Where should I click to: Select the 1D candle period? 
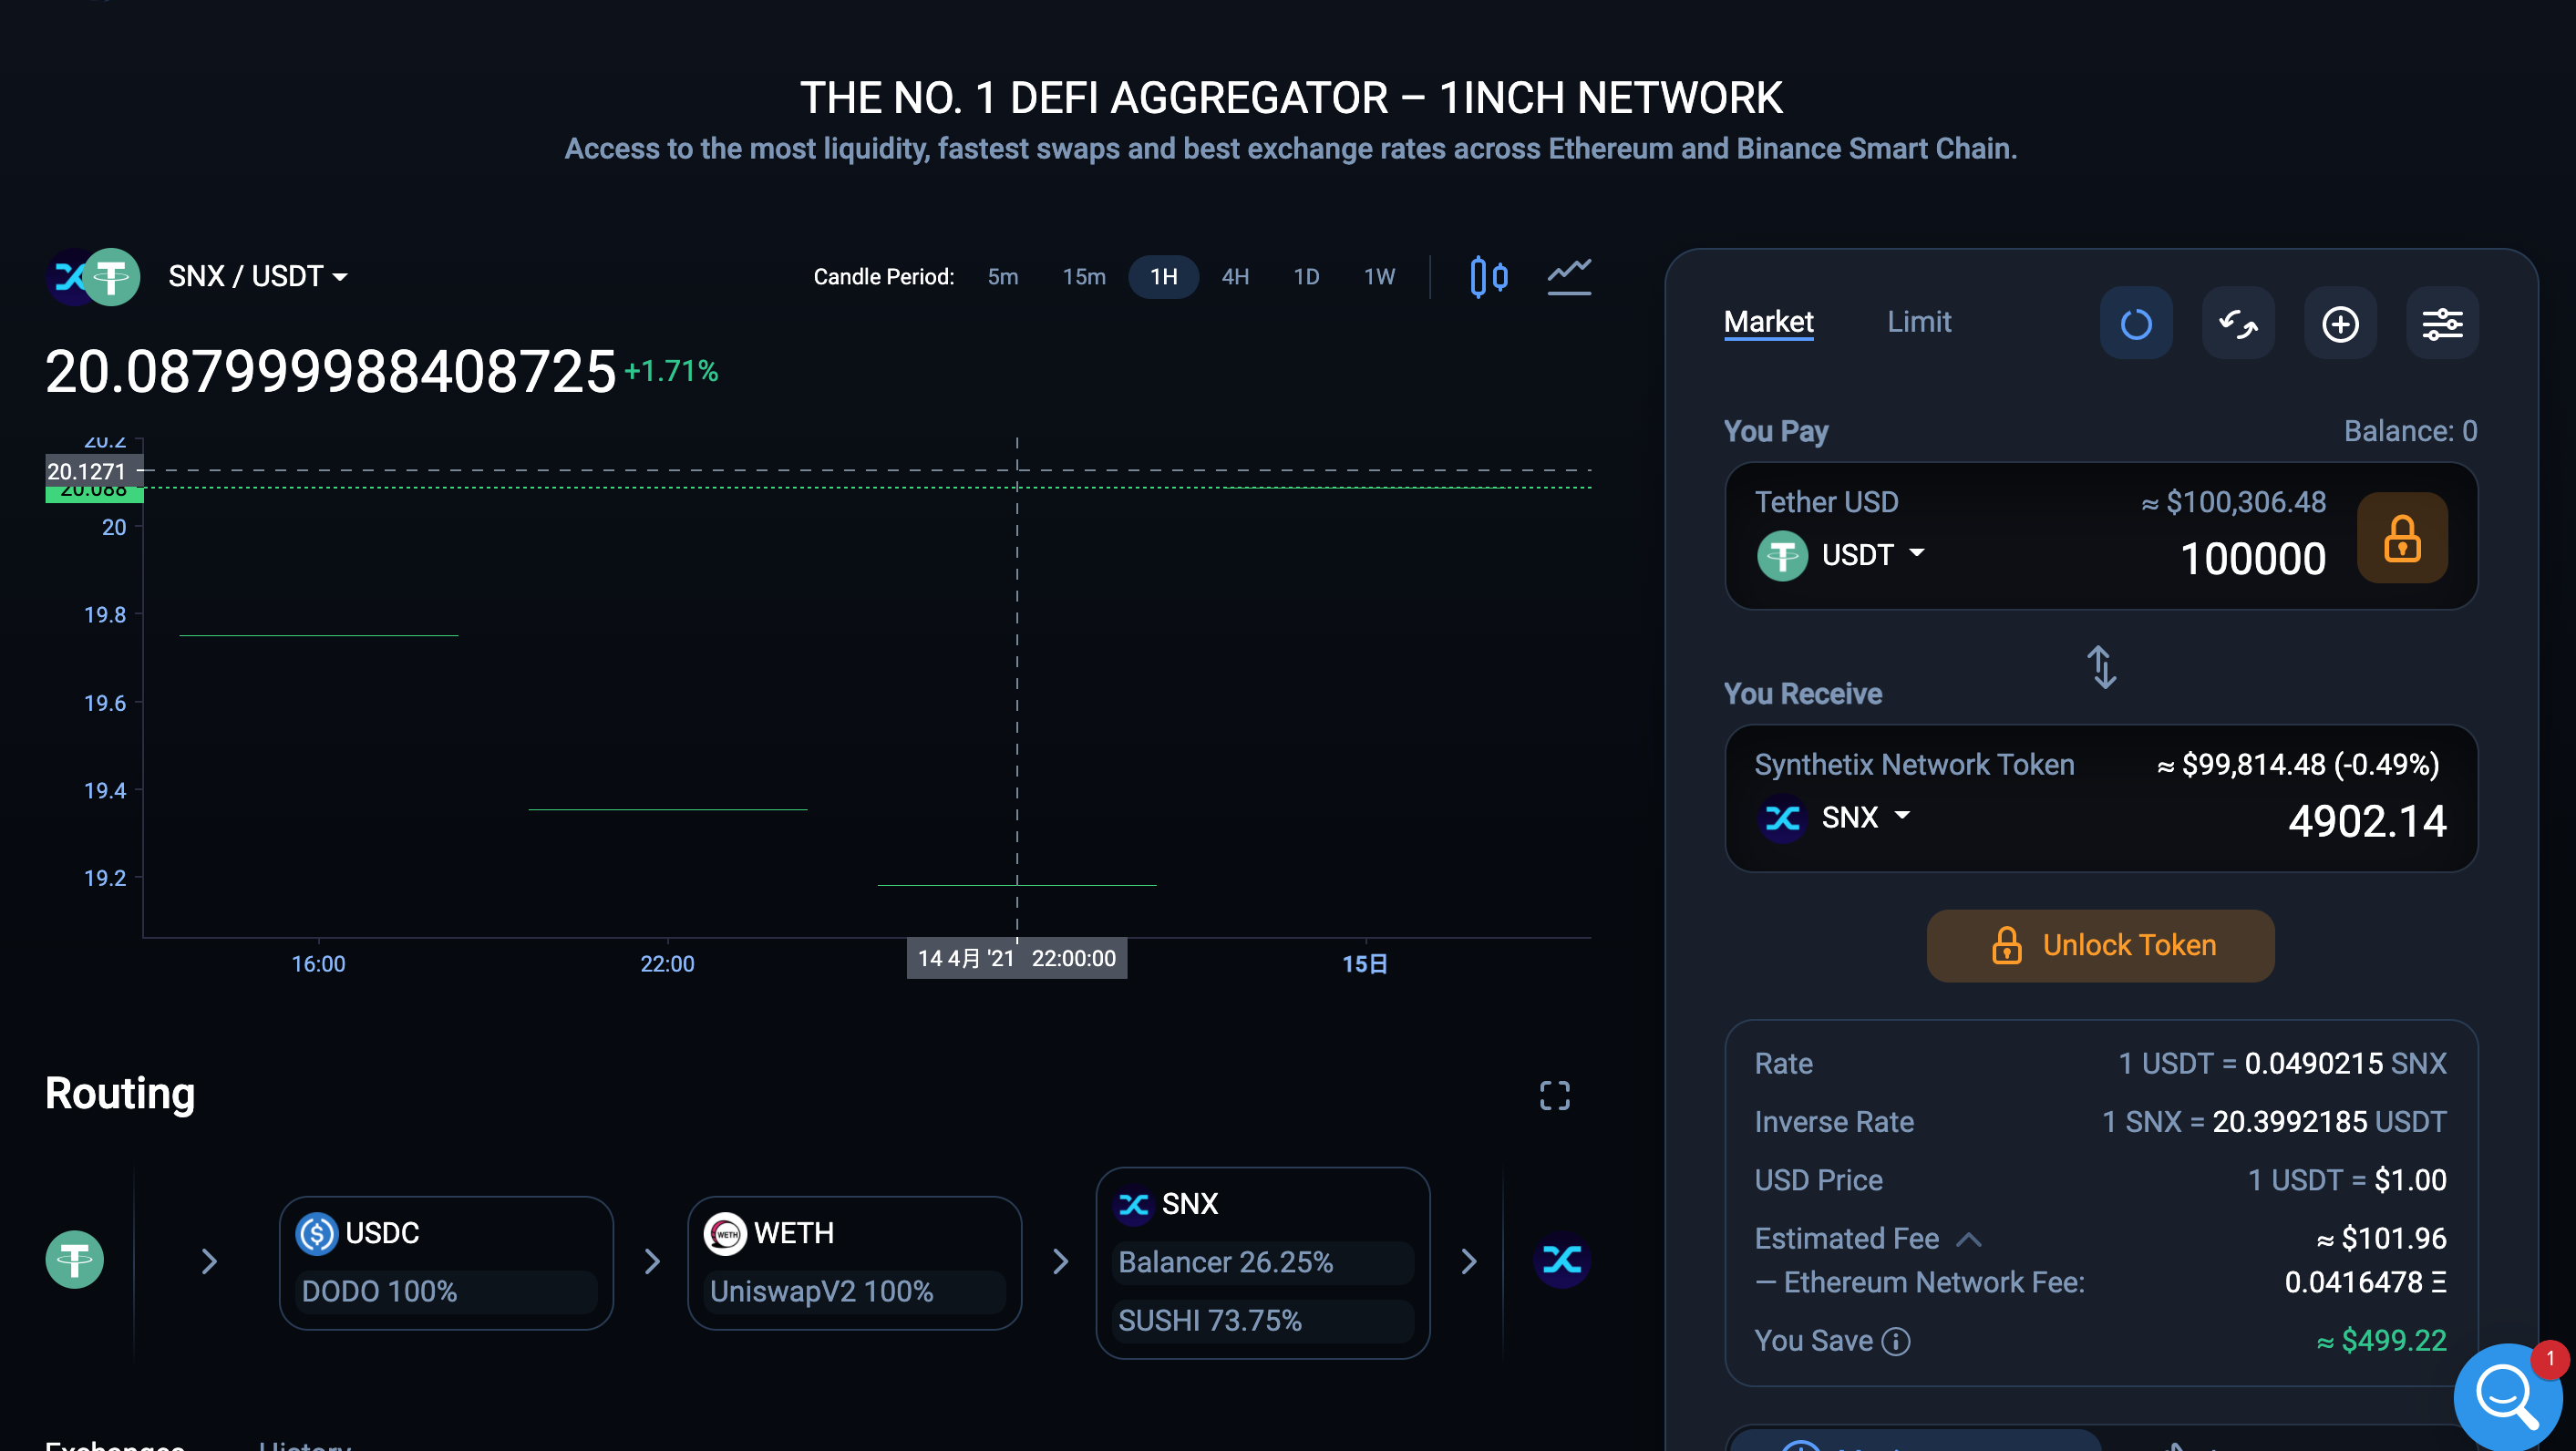tap(1305, 277)
